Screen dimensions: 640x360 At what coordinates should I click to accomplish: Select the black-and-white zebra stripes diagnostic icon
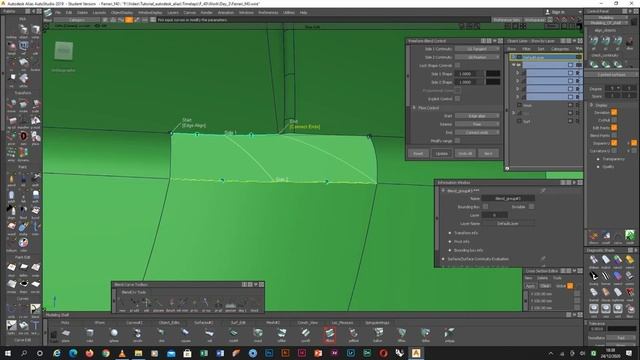(606, 277)
